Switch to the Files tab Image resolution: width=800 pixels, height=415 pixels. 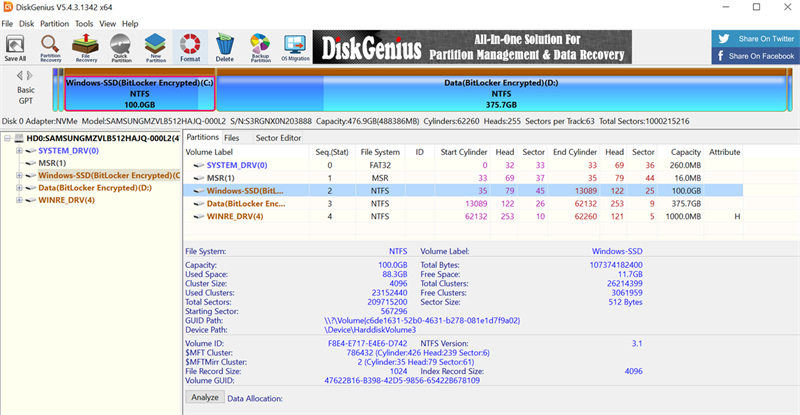click(232, 138)
